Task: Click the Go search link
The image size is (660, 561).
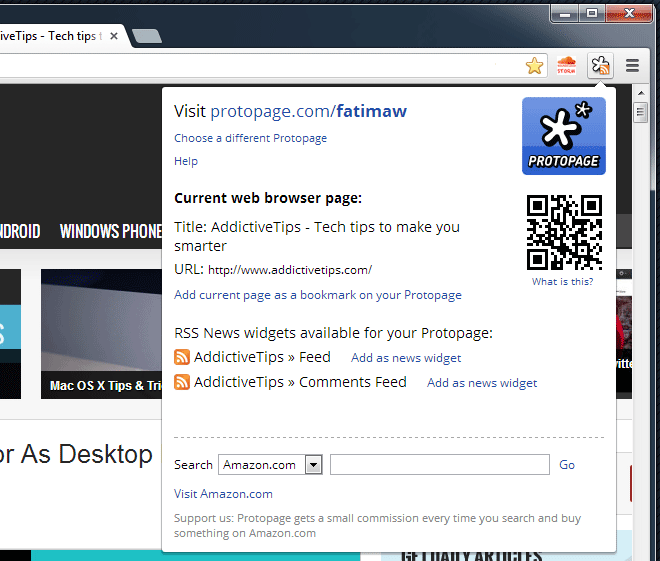Action: [x=567, y=465]
